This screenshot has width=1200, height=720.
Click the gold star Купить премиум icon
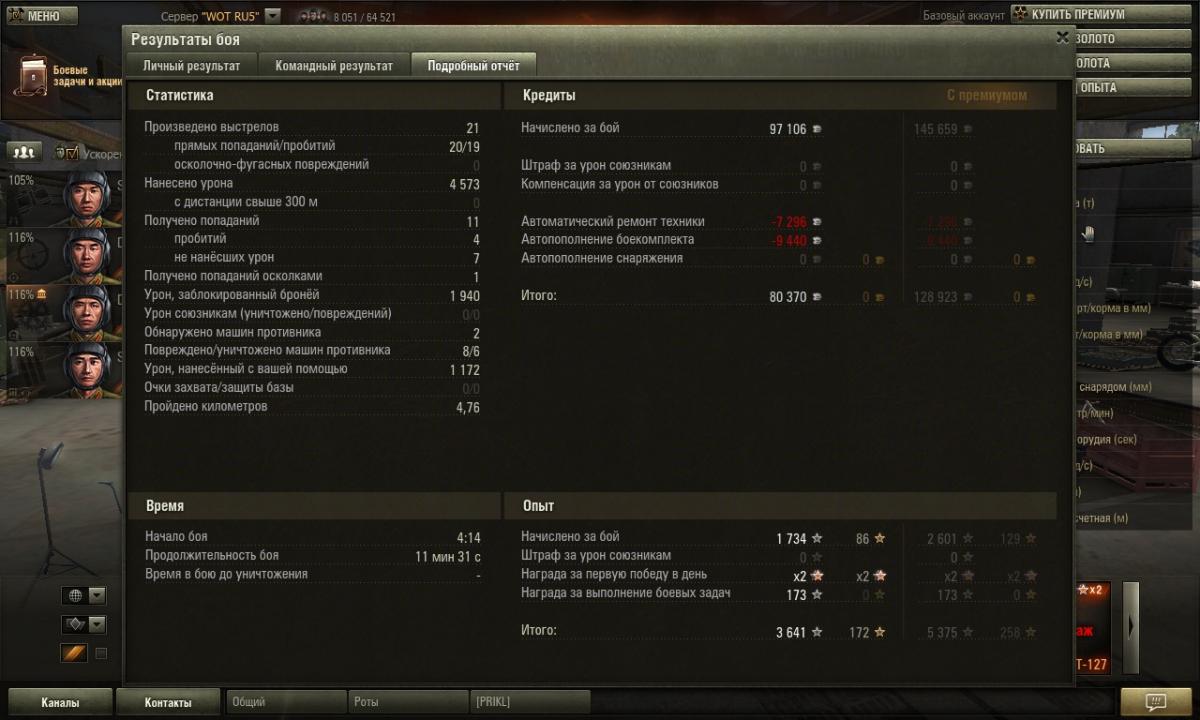(x=1020, y=14)
